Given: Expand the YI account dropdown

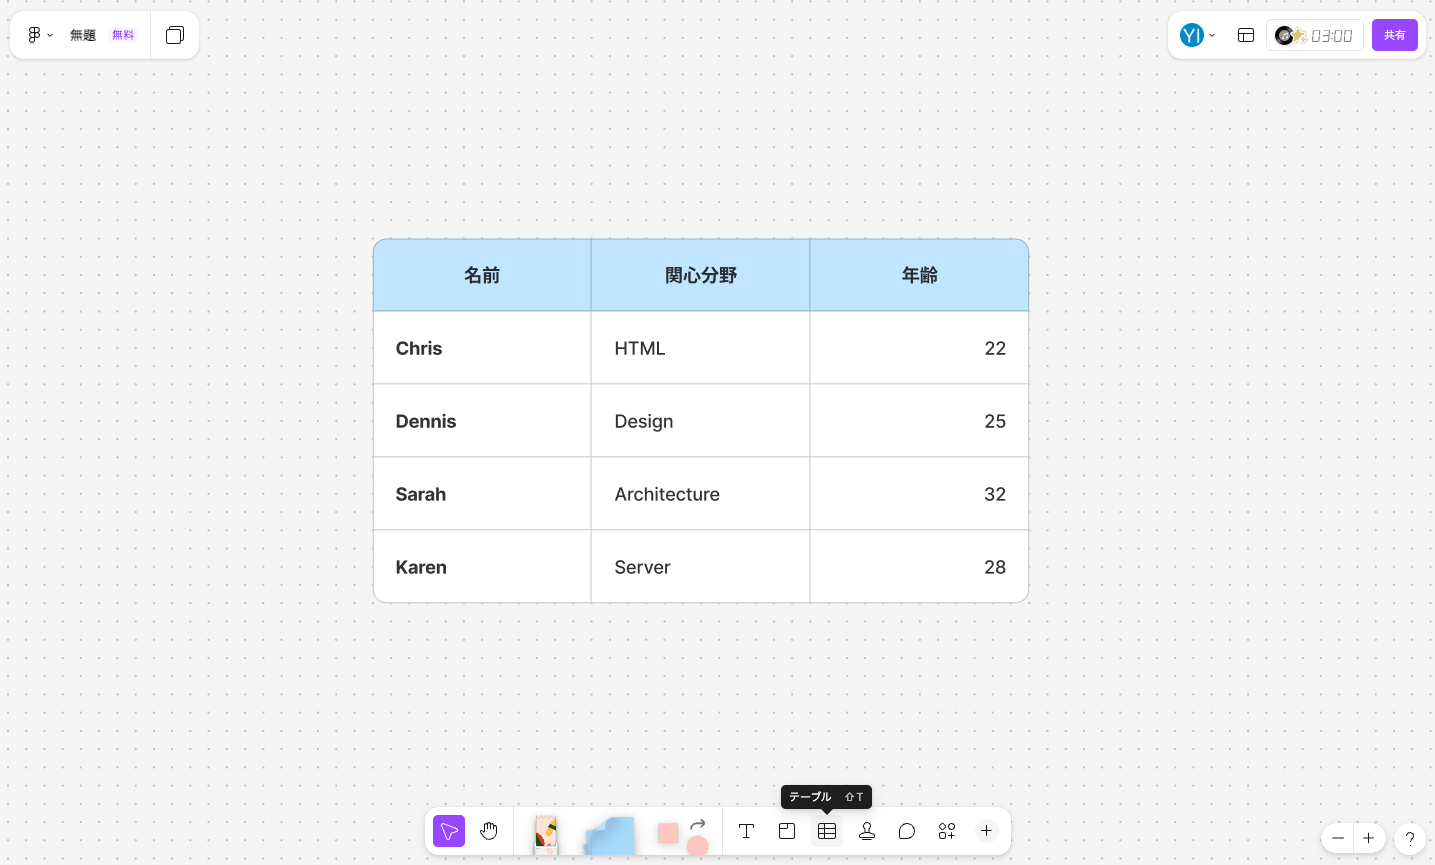Looking at the screenshot, I should pos(1212,34).
